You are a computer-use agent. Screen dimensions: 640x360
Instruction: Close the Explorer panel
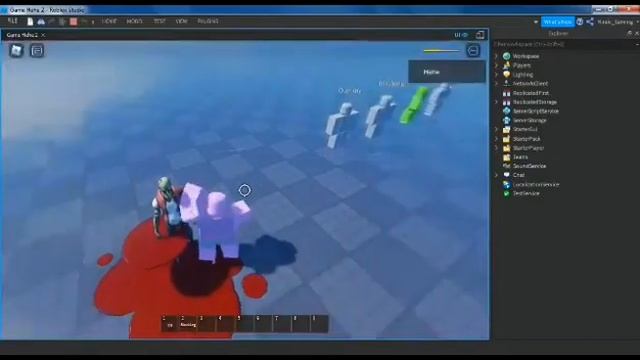(636, 33)
